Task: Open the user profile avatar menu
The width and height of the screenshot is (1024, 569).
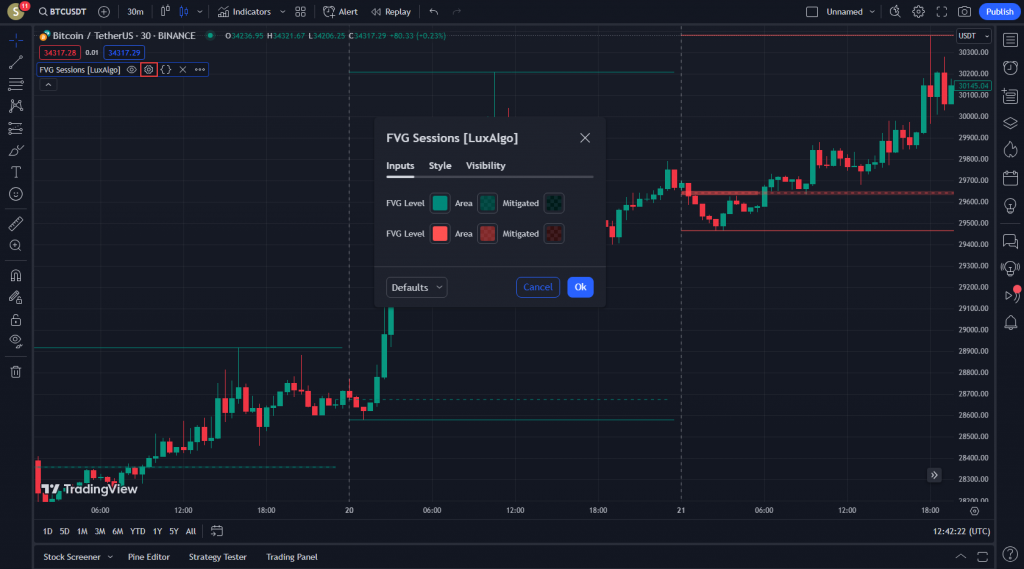Action: [15, 12]
